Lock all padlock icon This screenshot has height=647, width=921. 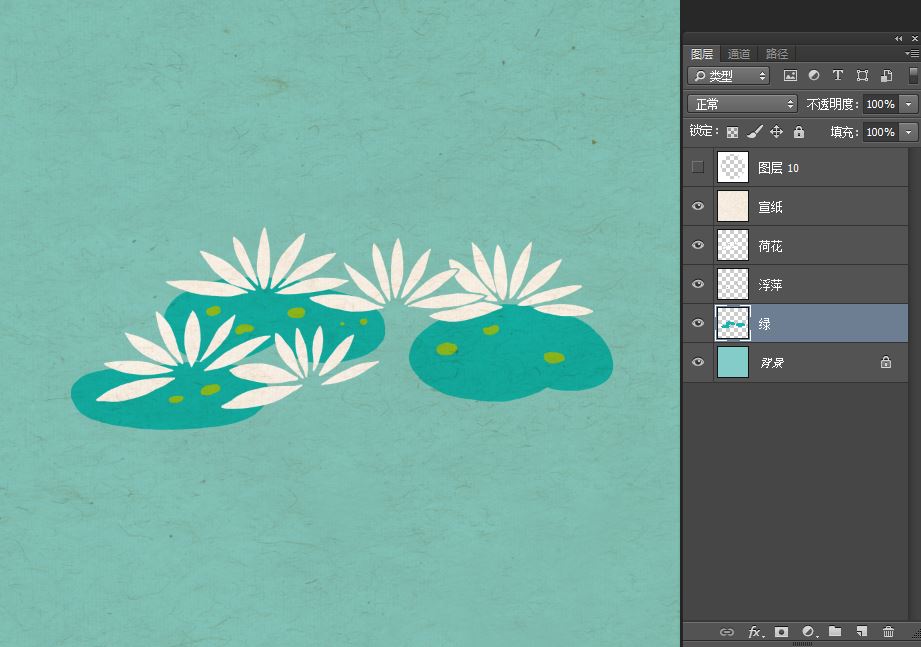tap(799, 132)
